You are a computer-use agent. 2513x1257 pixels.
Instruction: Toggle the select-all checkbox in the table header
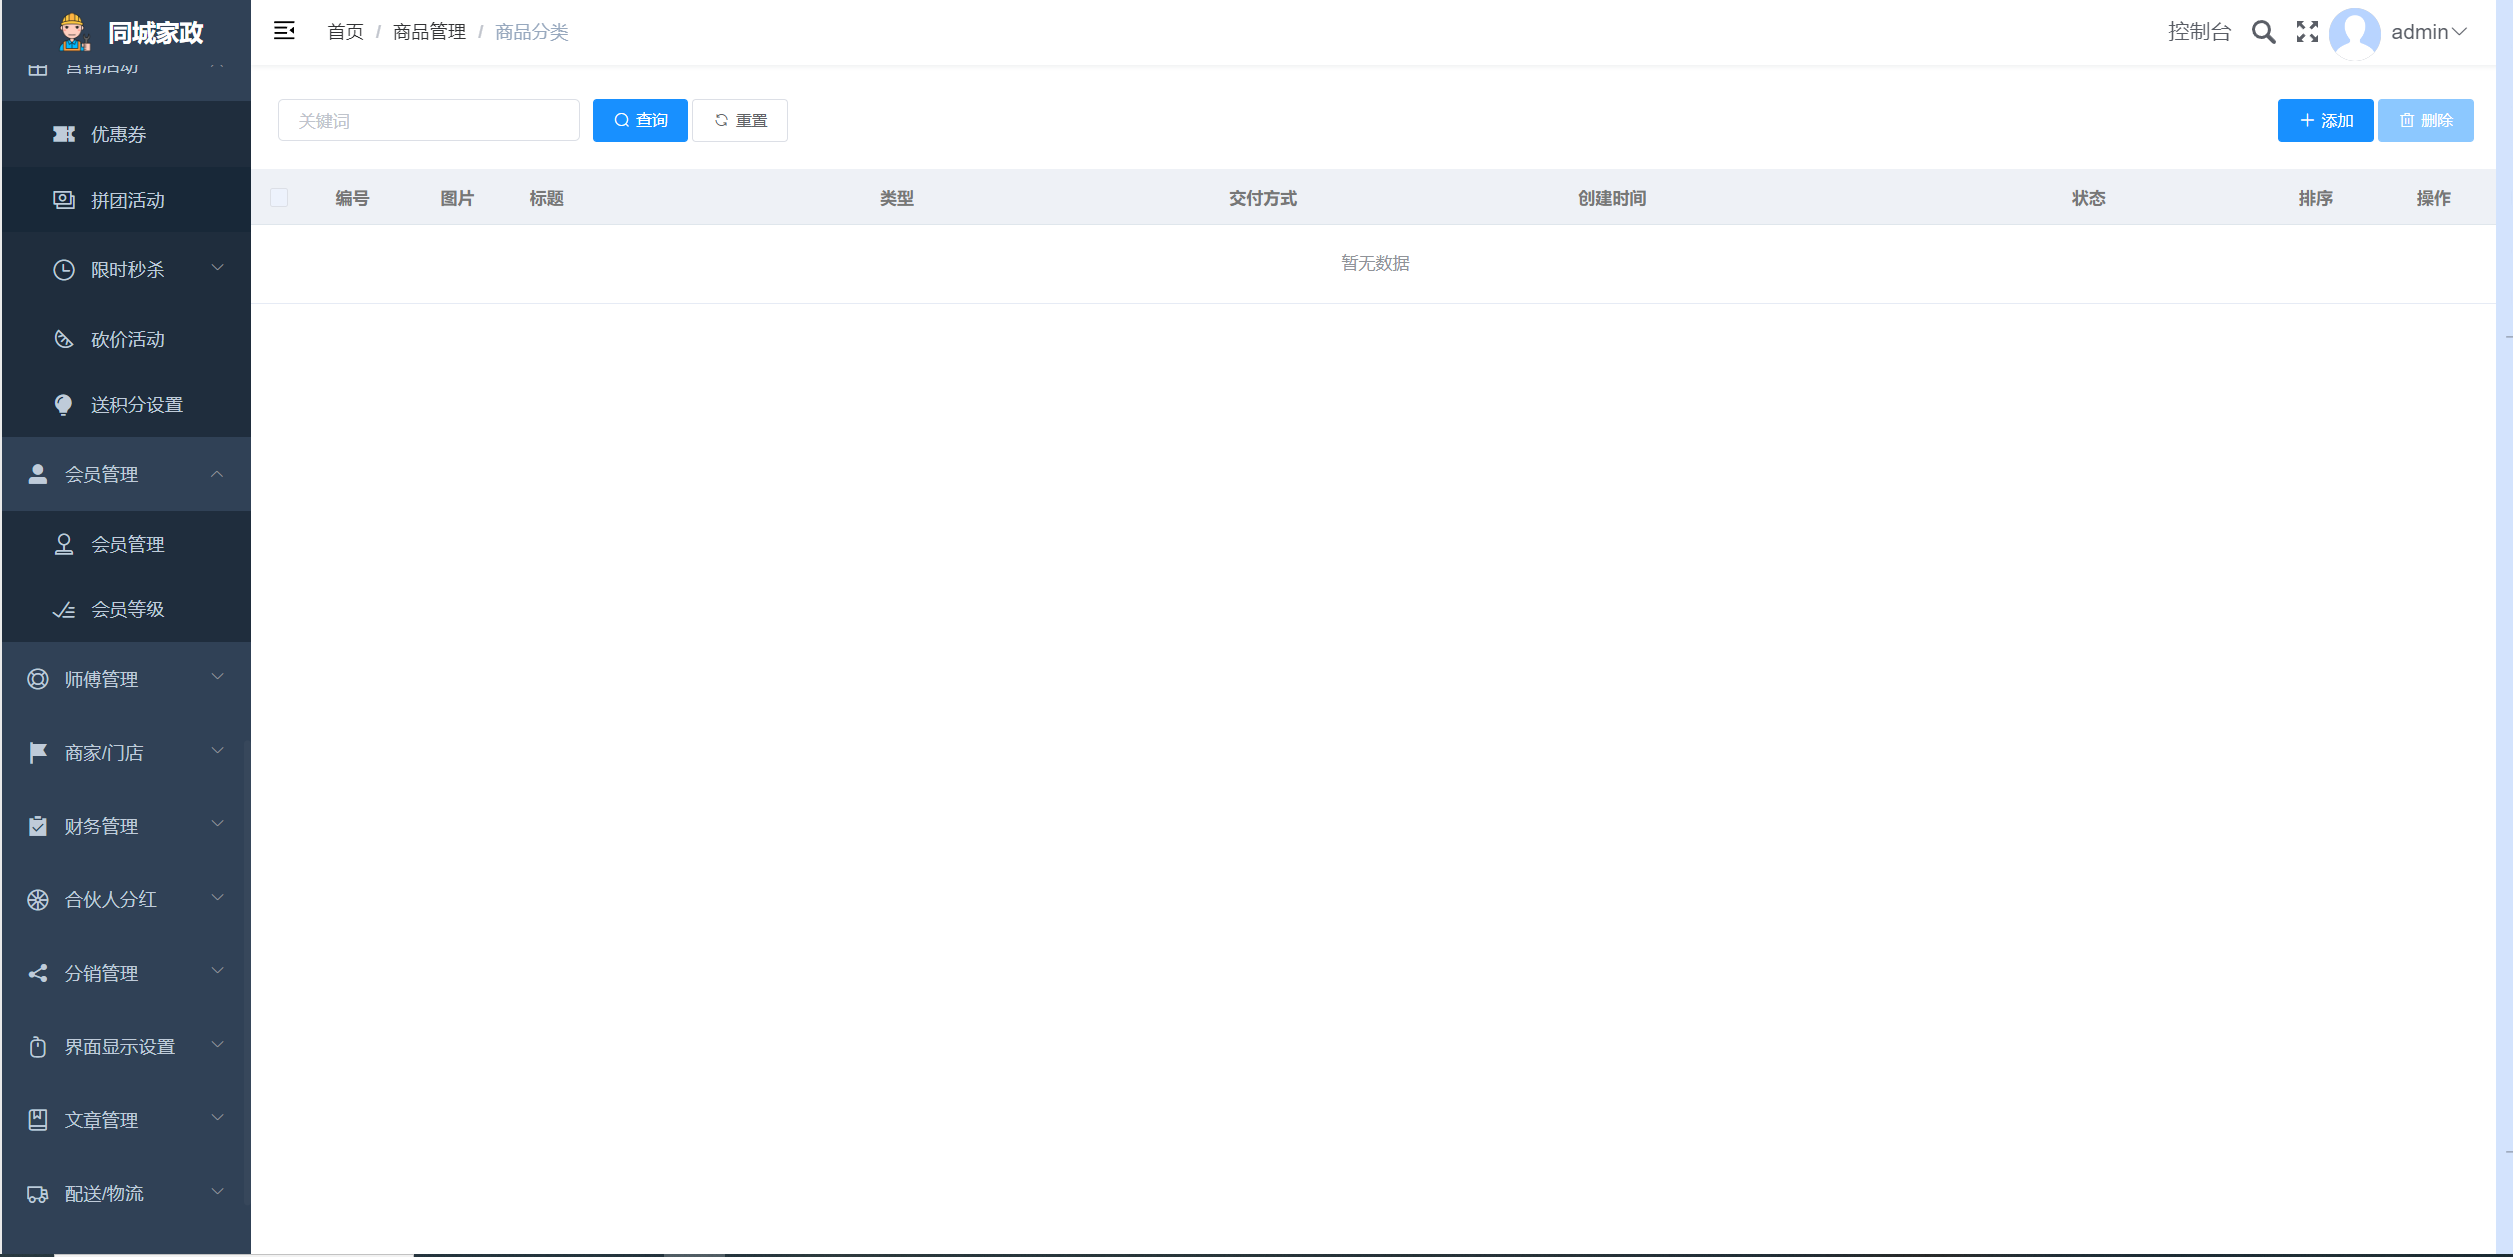[x=279, y=198]
